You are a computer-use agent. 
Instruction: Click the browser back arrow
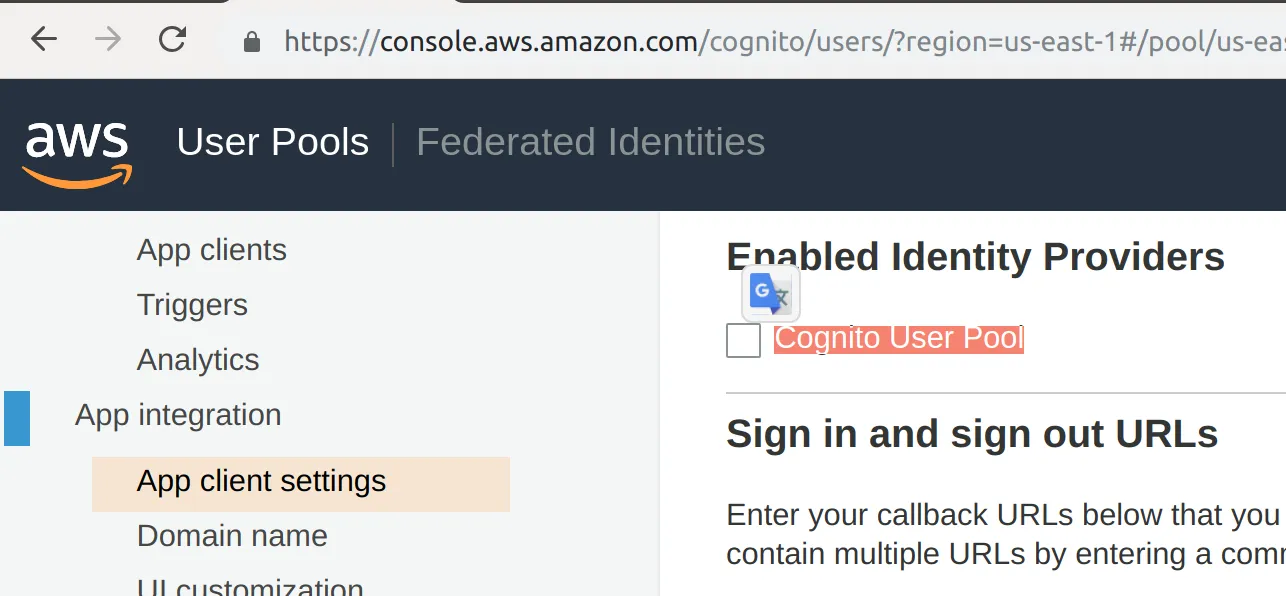tap(44, 40)
